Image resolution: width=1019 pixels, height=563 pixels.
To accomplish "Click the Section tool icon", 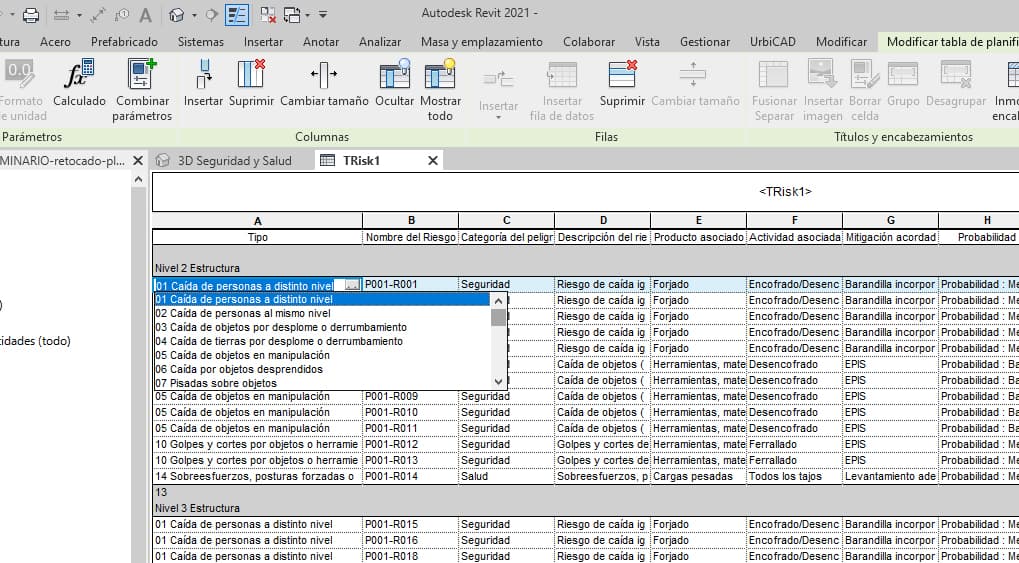I will 212,14.
